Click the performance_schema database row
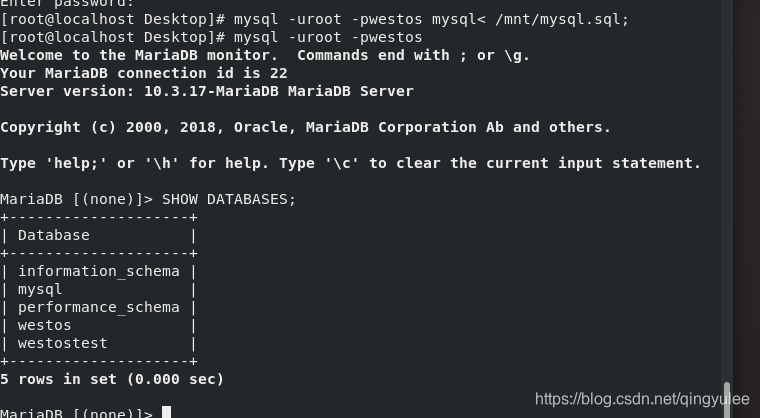The height and width of the screenshot is (418, 760). click(x=99, y=307)
